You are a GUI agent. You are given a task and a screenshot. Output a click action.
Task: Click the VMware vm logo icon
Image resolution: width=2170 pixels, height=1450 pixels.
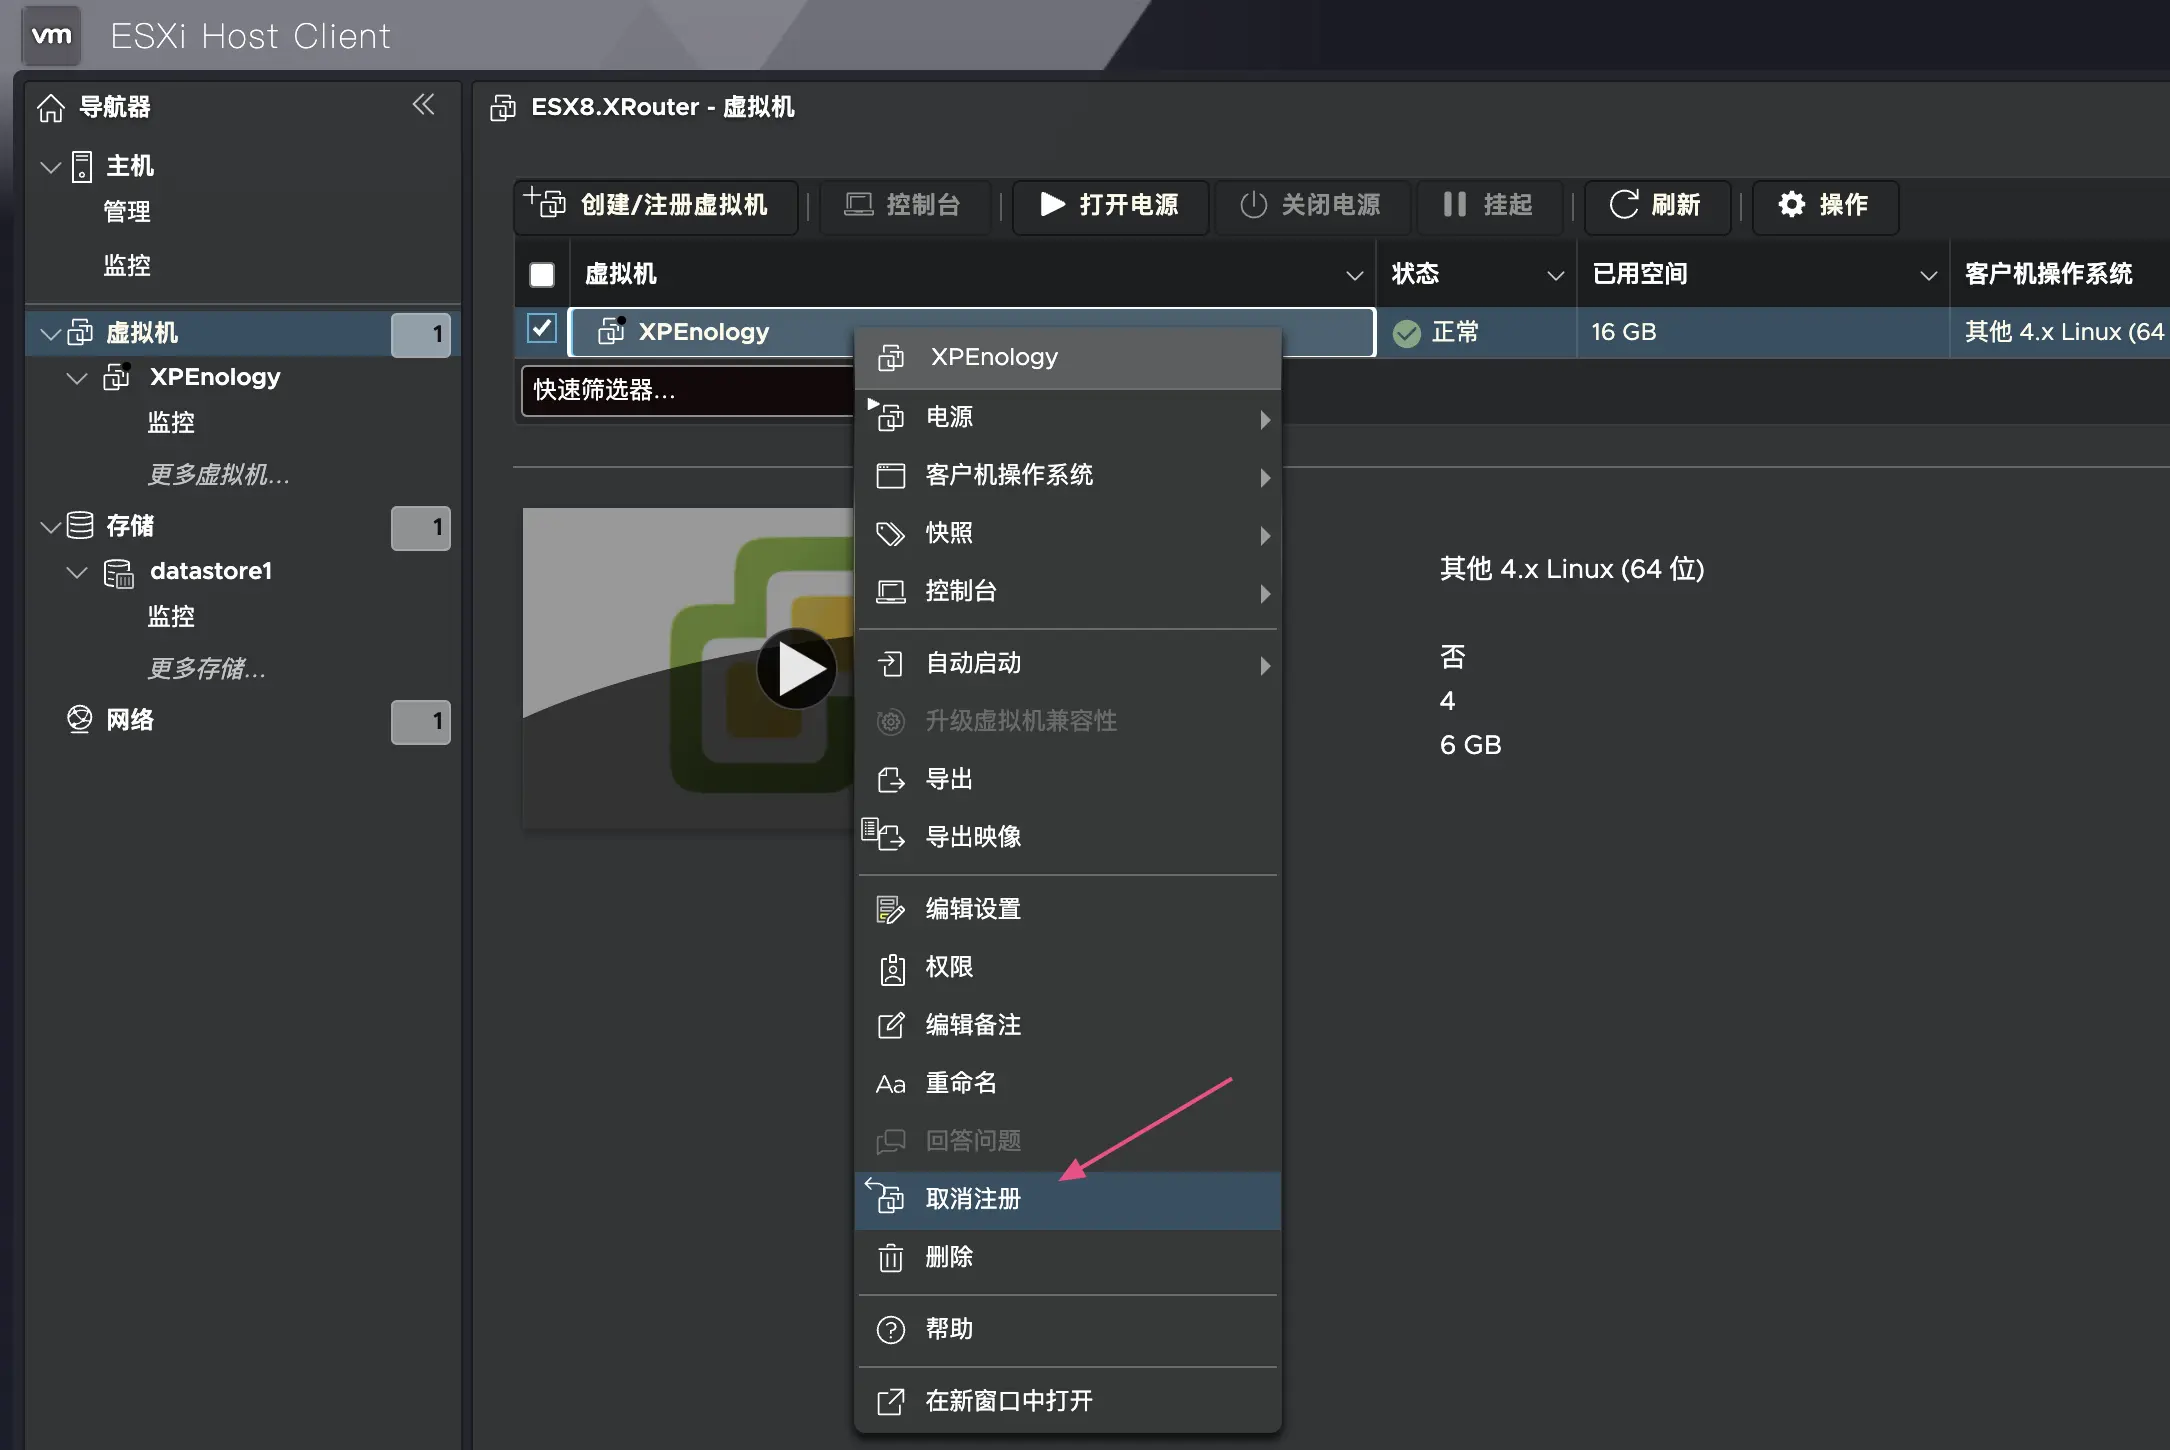(52, 36)
